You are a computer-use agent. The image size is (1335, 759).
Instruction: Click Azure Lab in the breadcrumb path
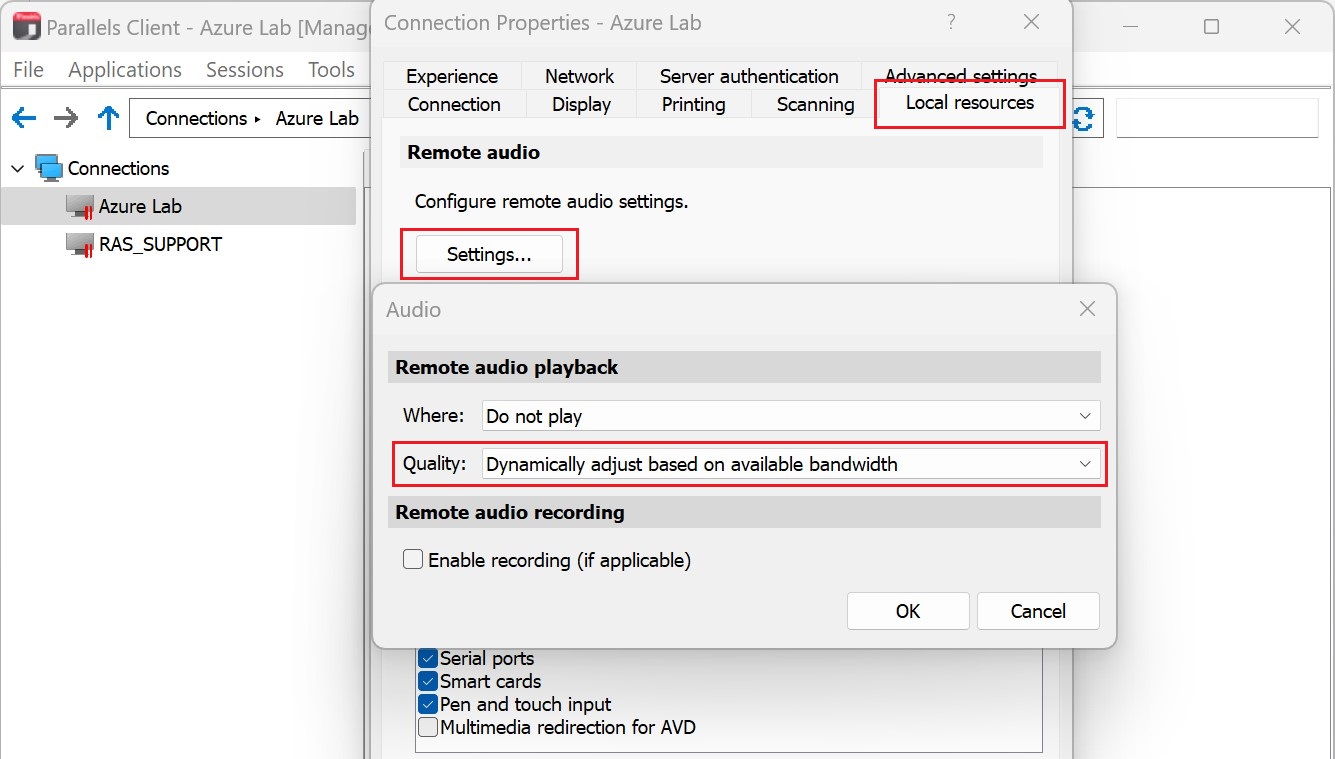coord(317,118)
